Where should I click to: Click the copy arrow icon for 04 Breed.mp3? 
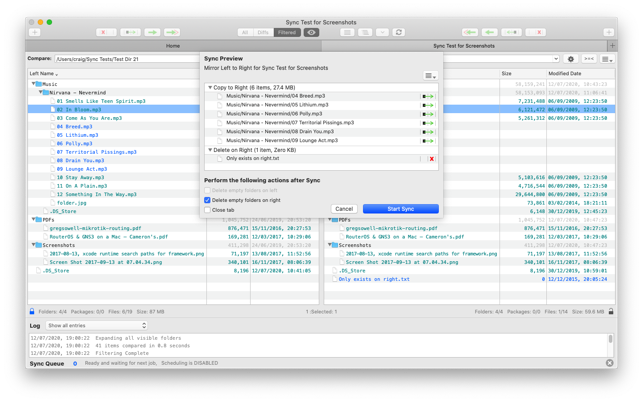tap(428, 96)
